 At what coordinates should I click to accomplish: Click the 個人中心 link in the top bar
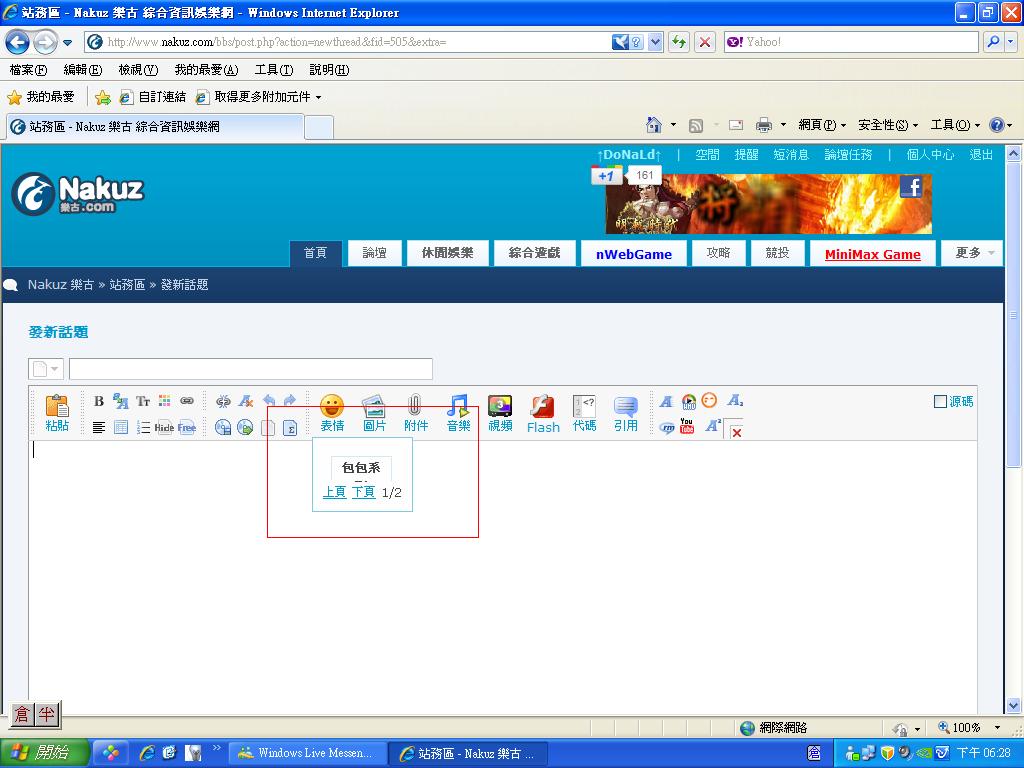930,155
